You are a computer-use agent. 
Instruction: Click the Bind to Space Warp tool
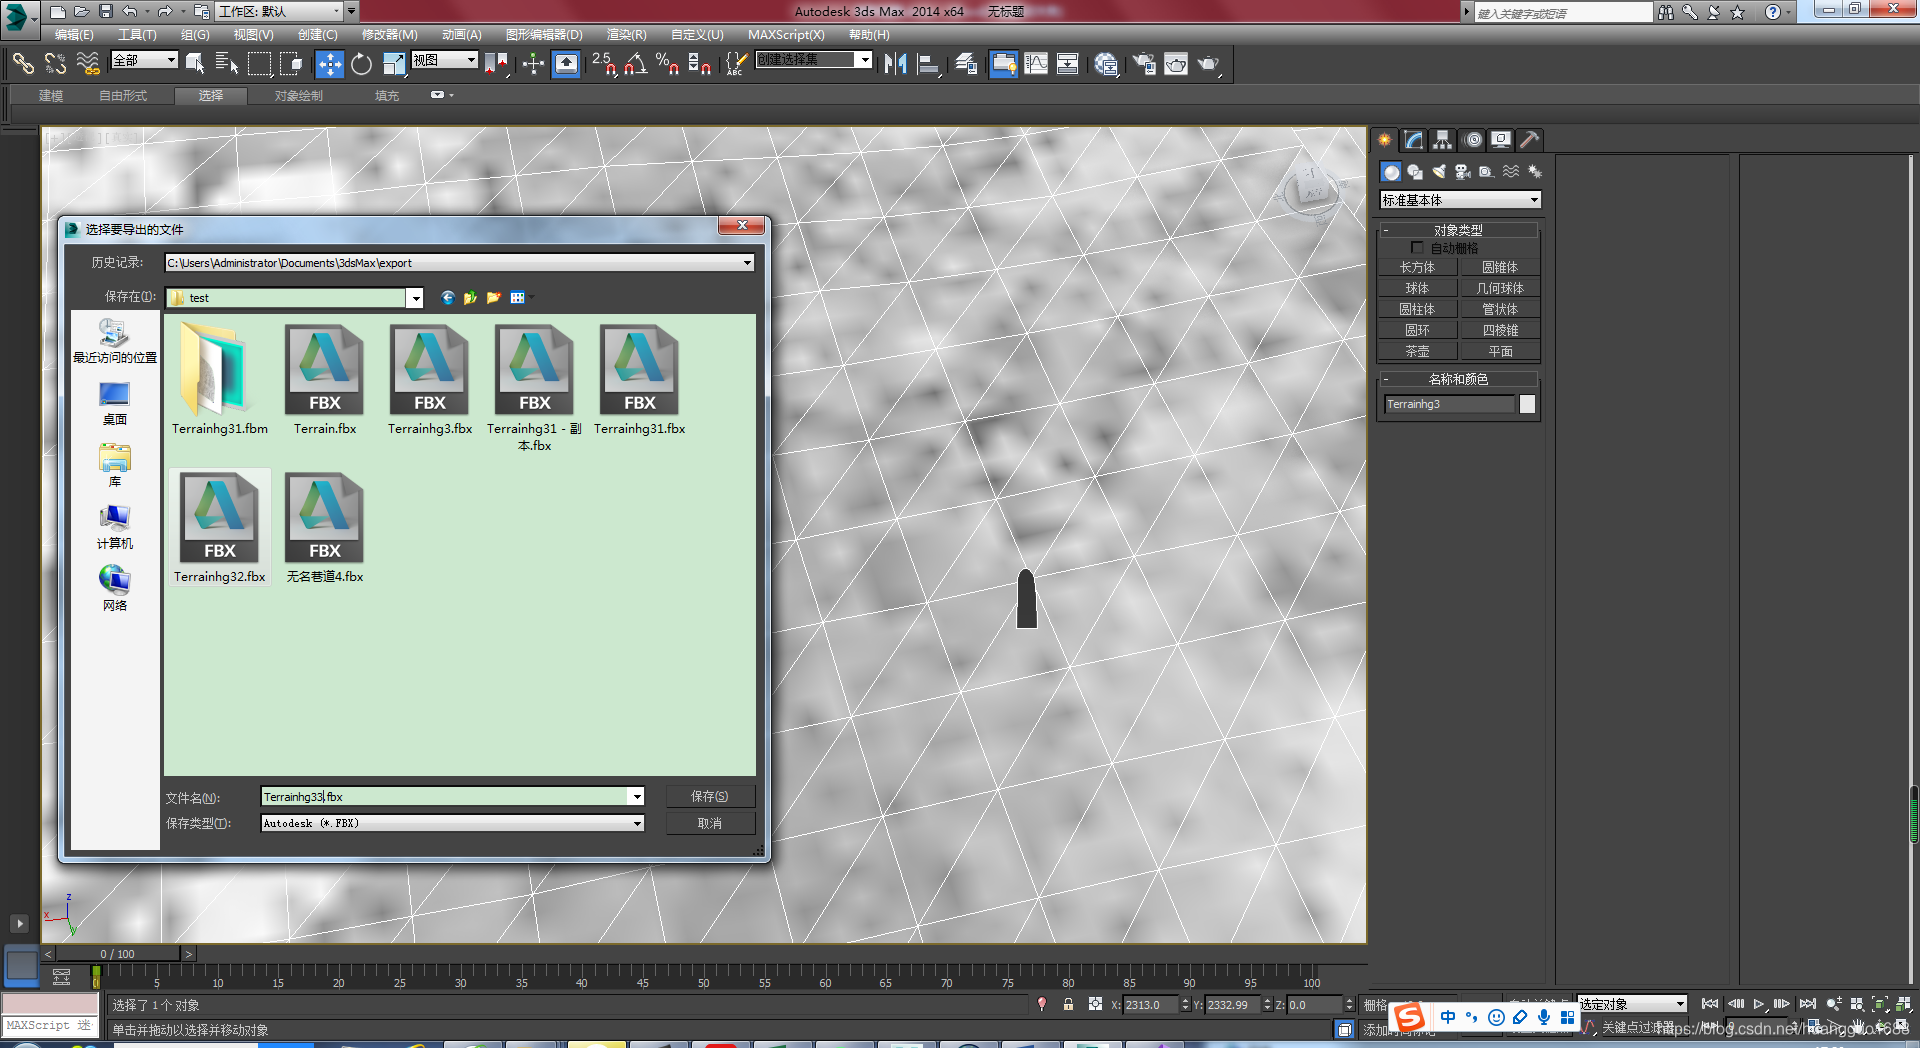tap(88, 64)
